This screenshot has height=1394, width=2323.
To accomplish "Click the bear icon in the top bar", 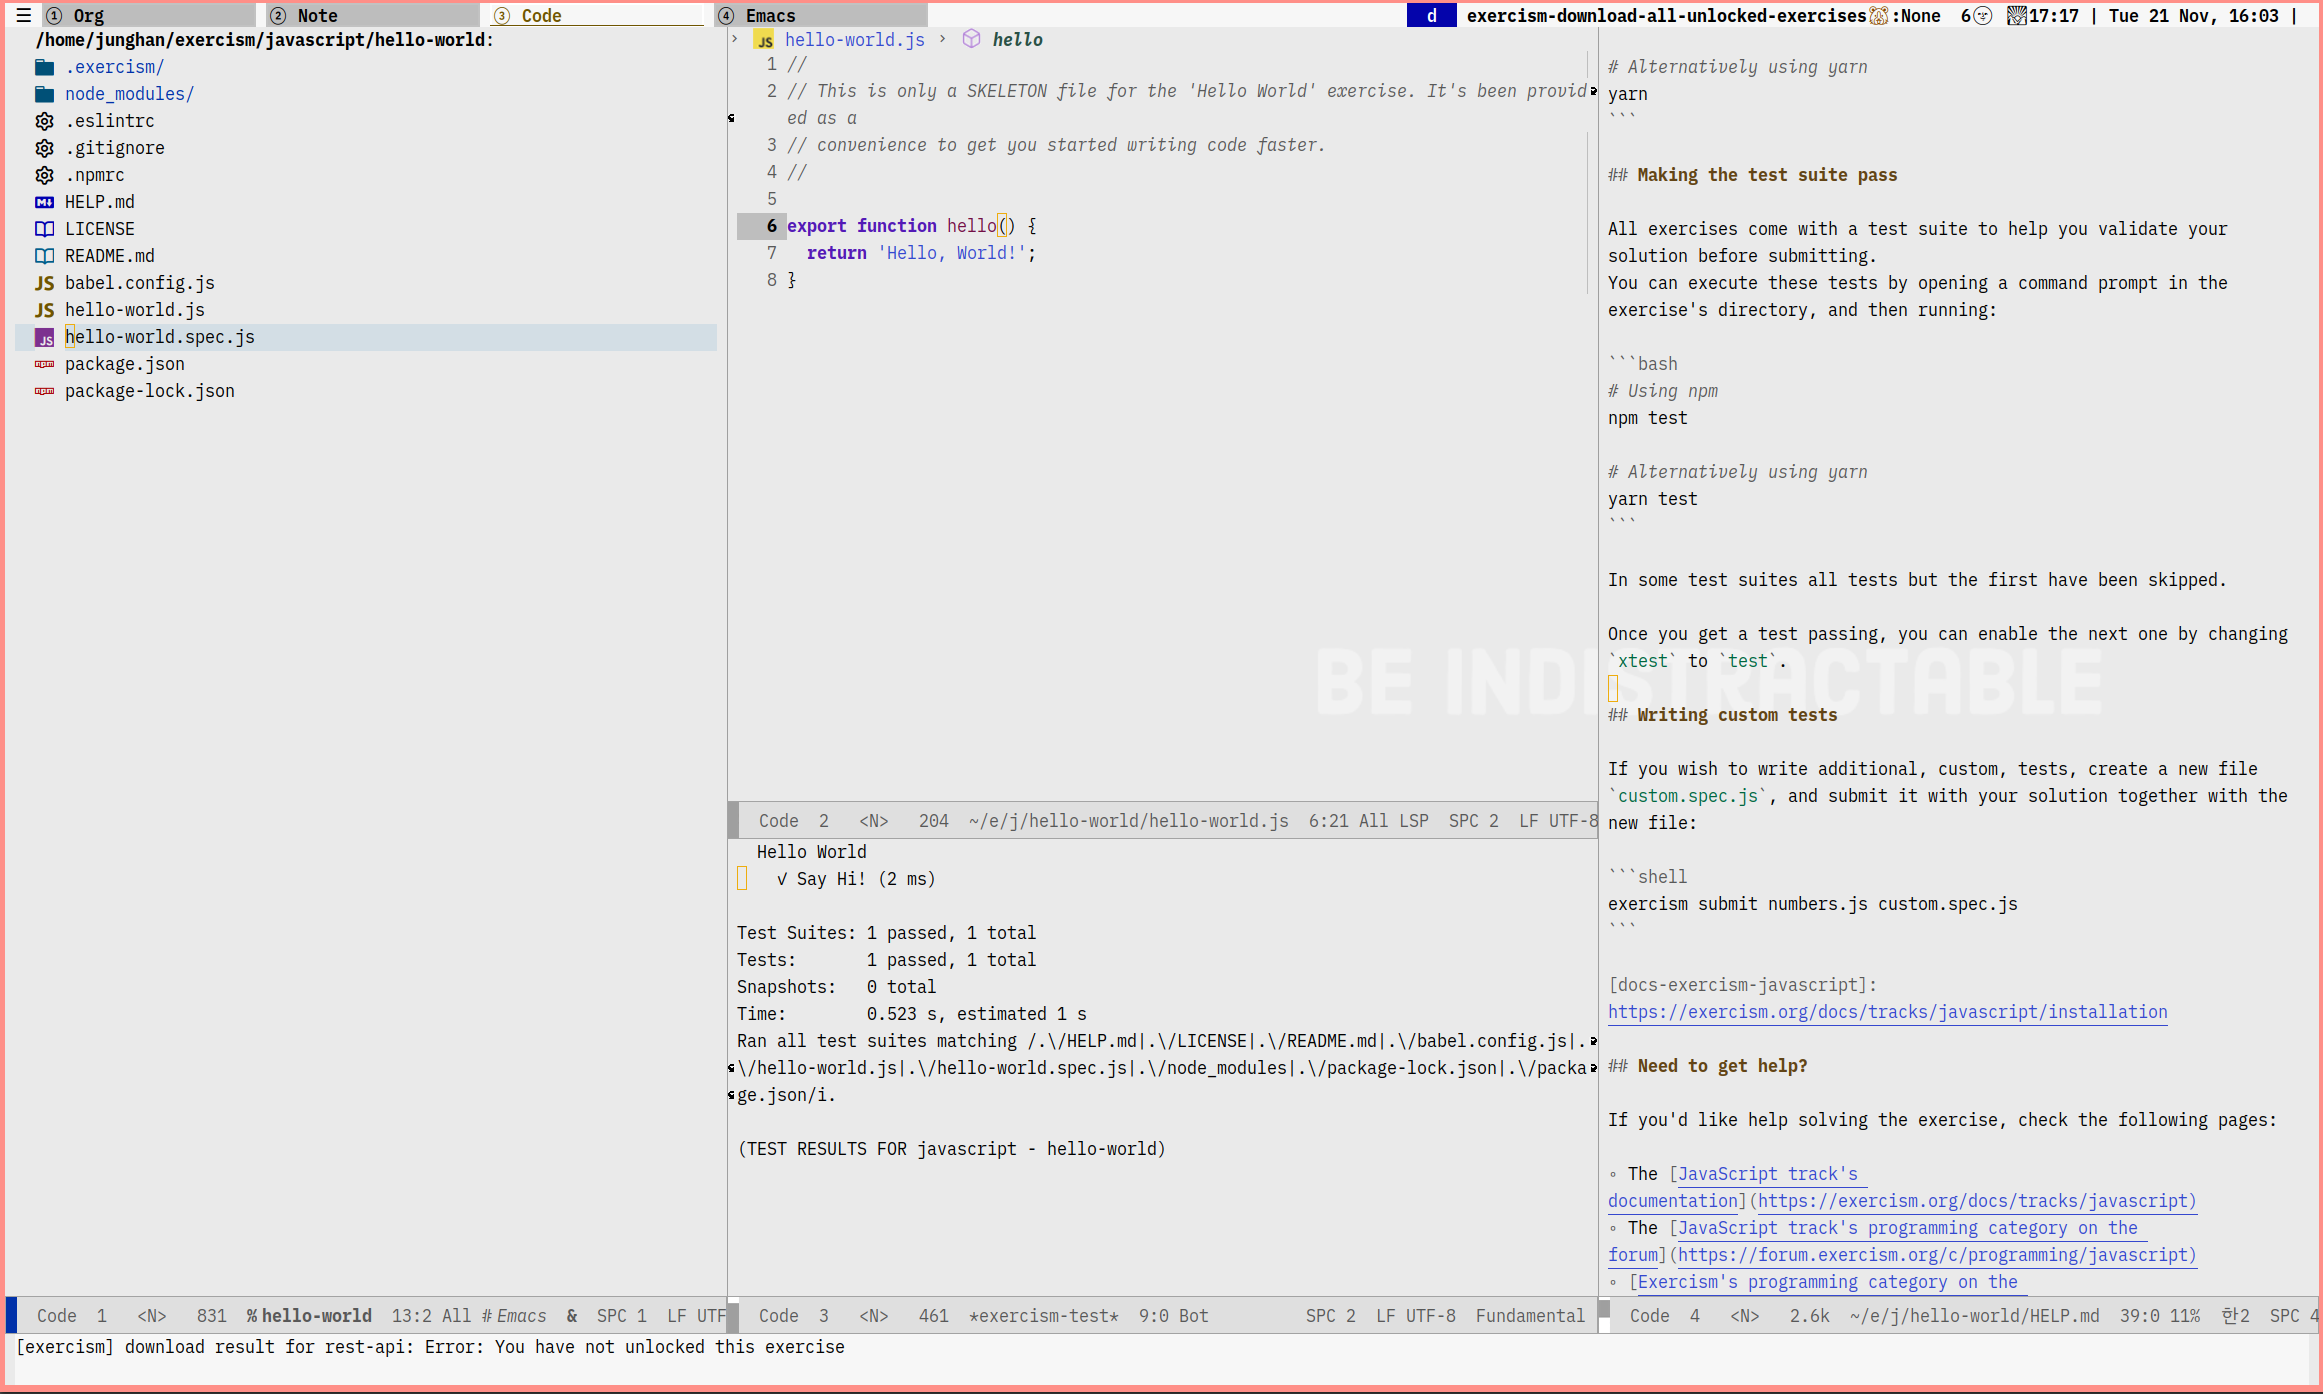I will point(1878,15).
